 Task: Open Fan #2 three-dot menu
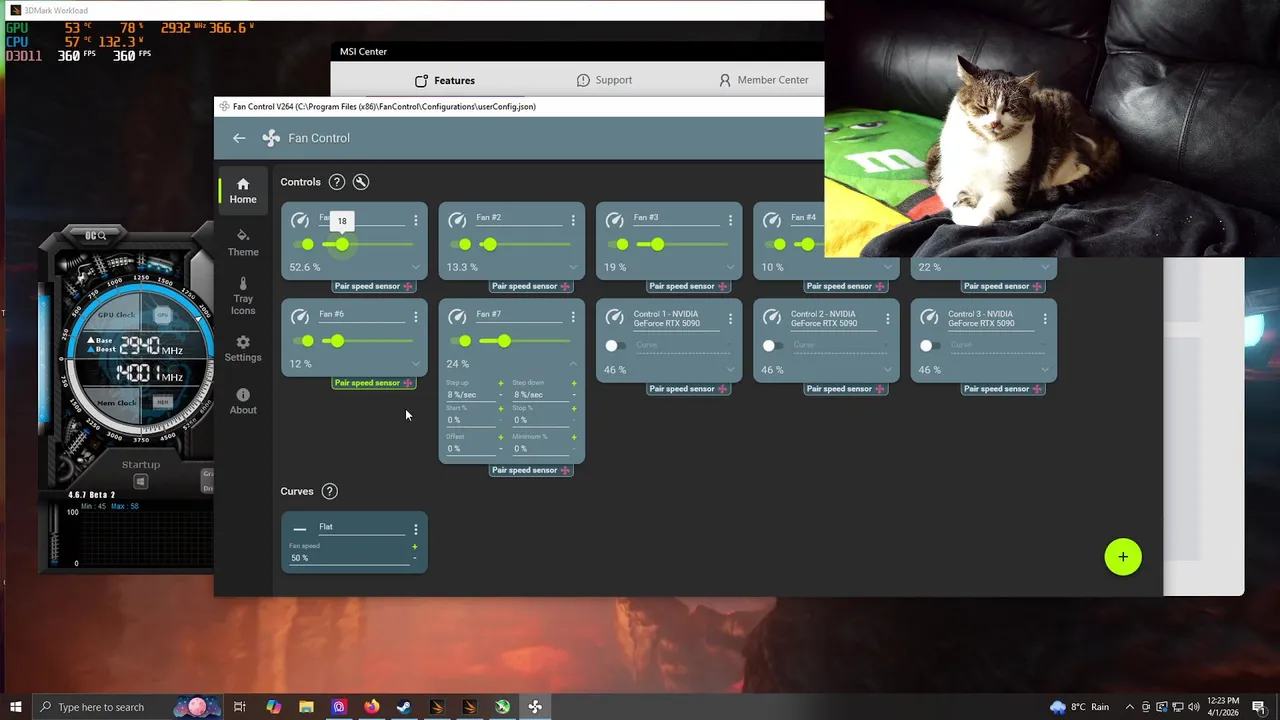[573, 220]
